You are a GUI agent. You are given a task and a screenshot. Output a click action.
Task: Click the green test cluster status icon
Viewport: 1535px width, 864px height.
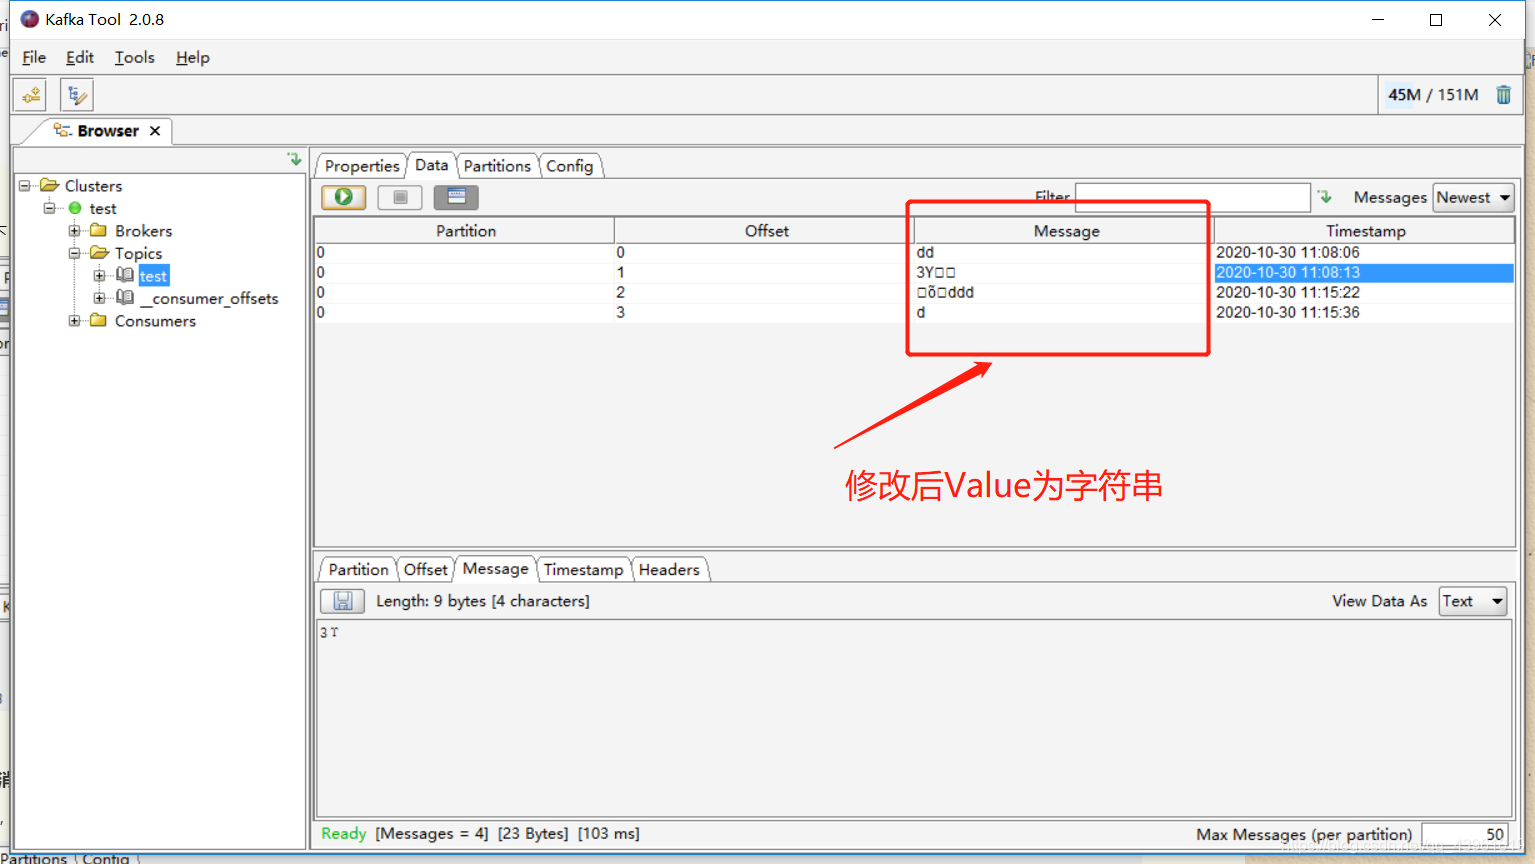[75, 208]
